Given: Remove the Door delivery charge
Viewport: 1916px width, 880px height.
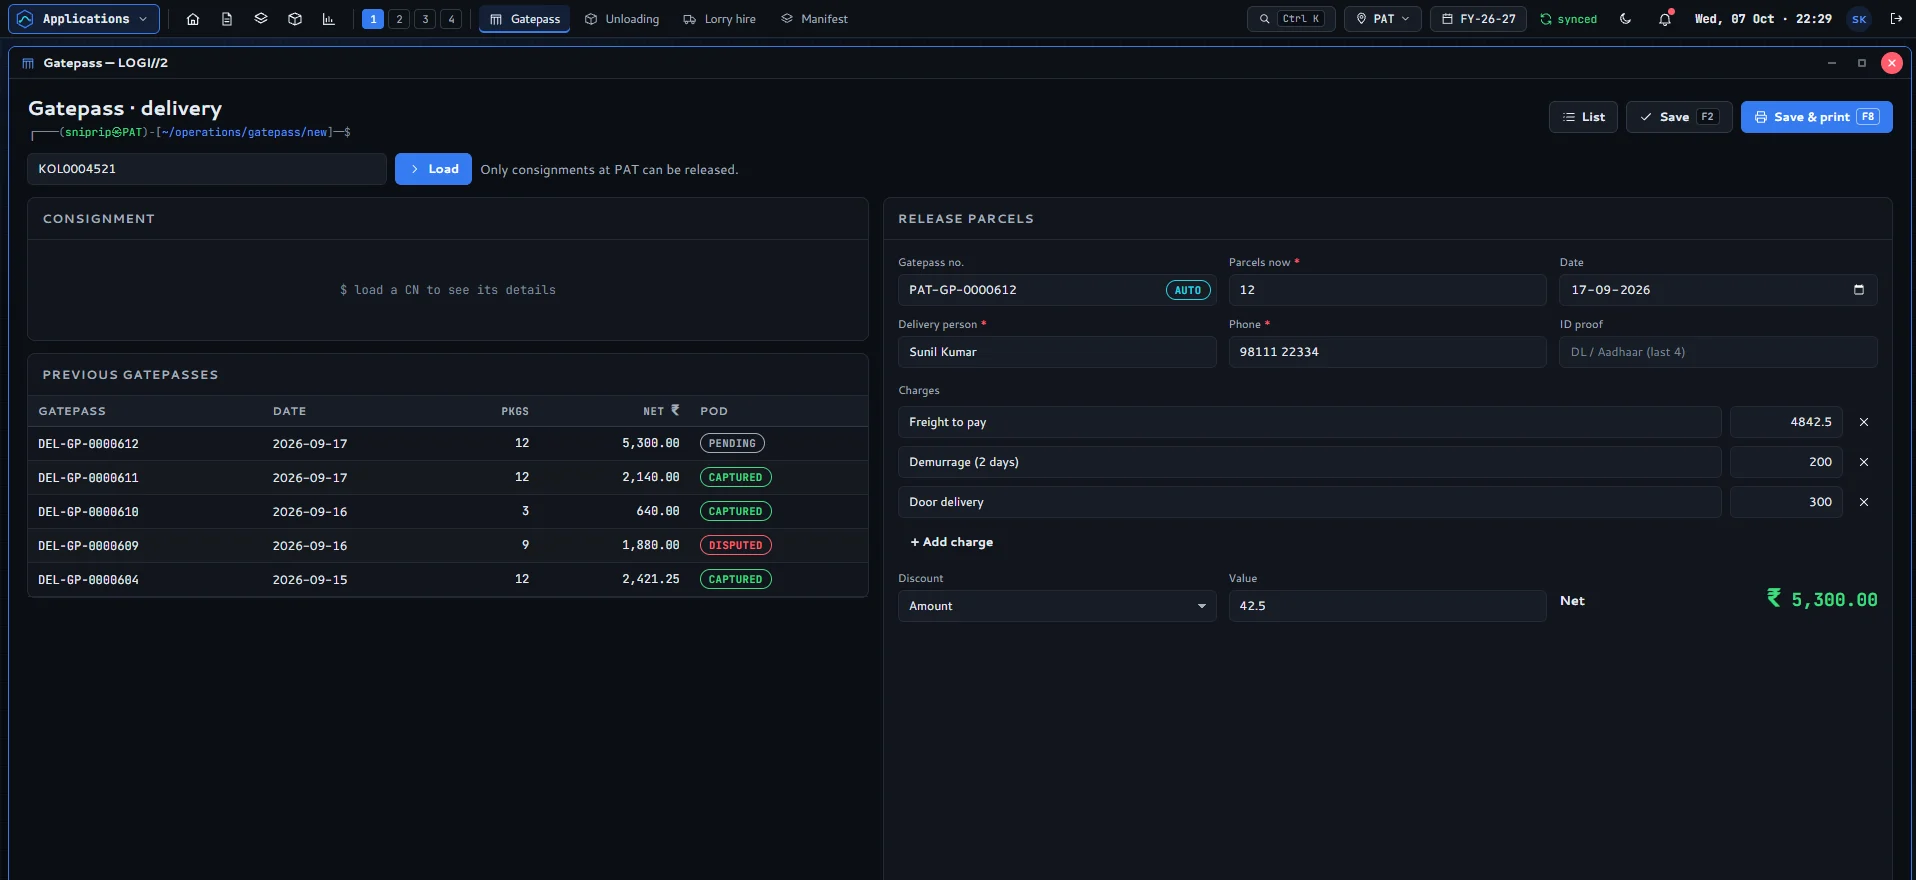Looking at the screenshot, I should coord(1864,502).
